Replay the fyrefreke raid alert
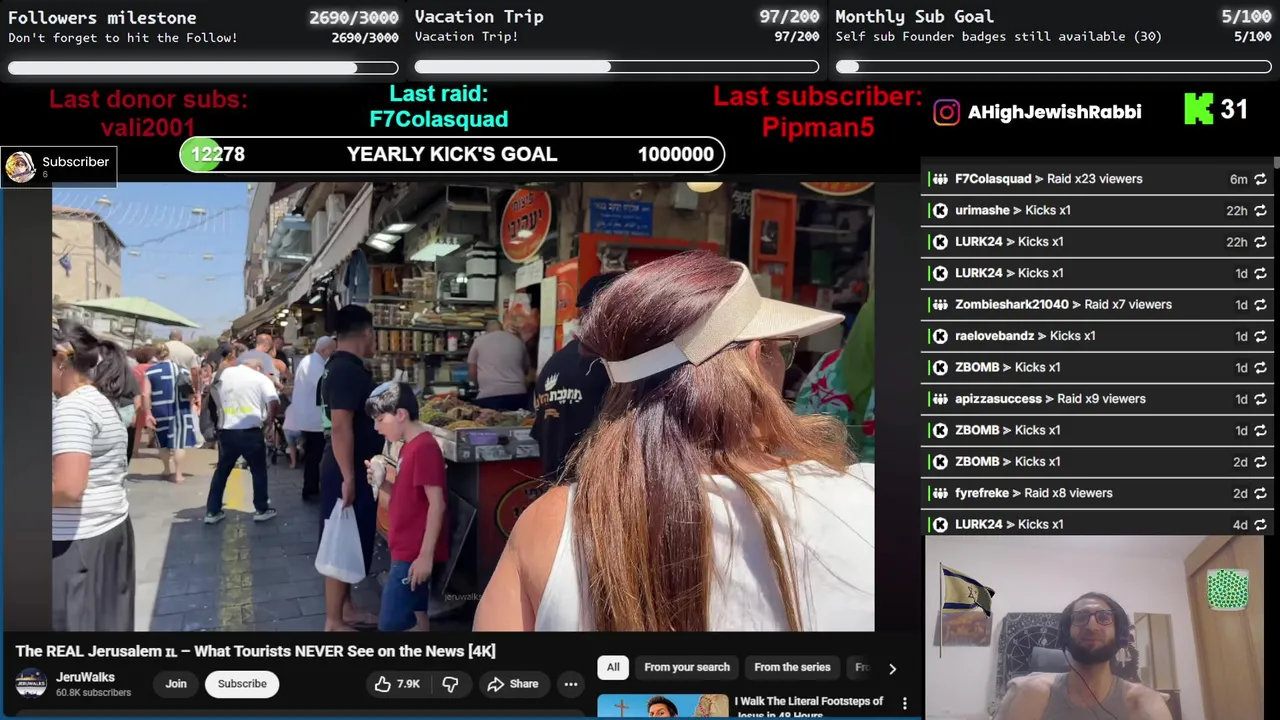Screen dimensions: 1280x720 point(1260,493)
